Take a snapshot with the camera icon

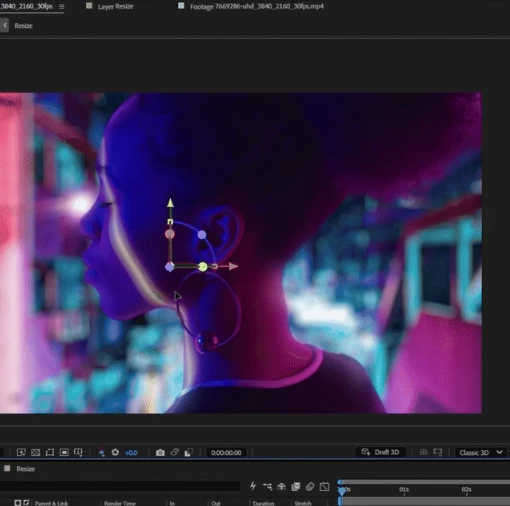pyautogui.click(x=160, y=452)
